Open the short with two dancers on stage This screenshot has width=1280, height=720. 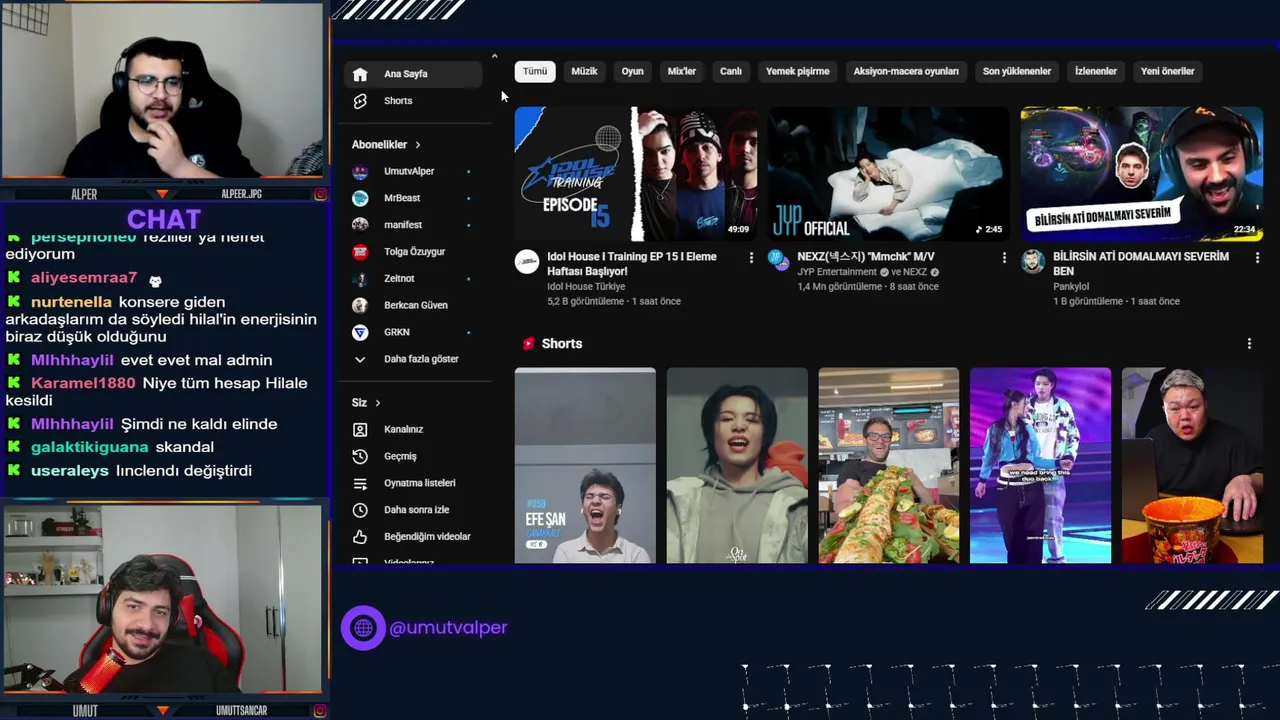click(1040, 465)
